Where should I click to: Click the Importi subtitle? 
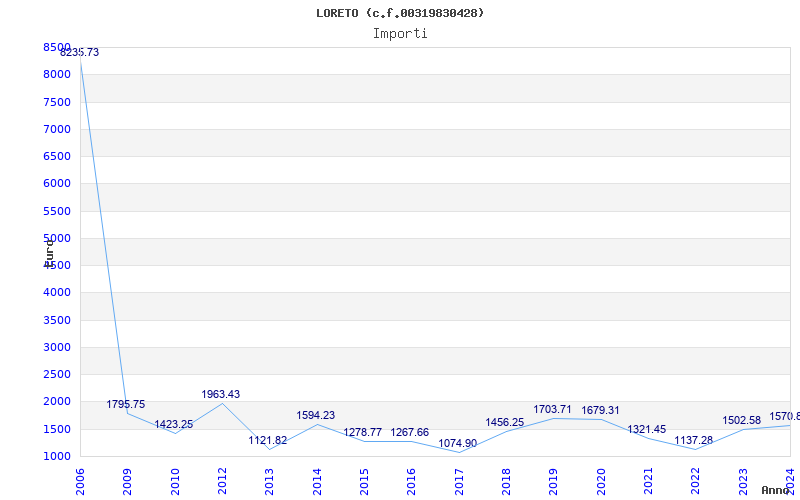coord(400,33)
